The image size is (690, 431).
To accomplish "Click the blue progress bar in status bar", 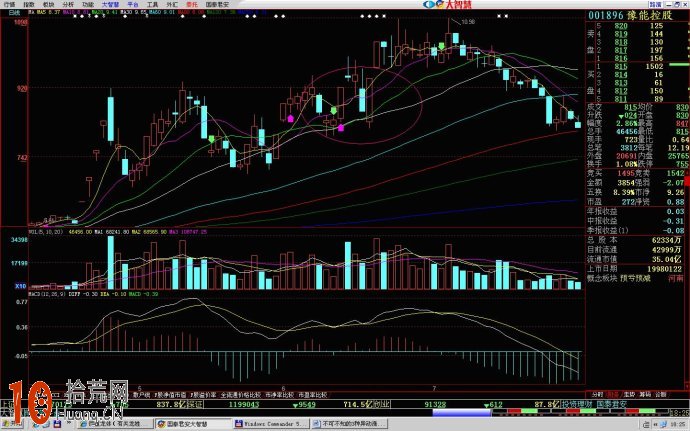I will click(x=461, y=413).
